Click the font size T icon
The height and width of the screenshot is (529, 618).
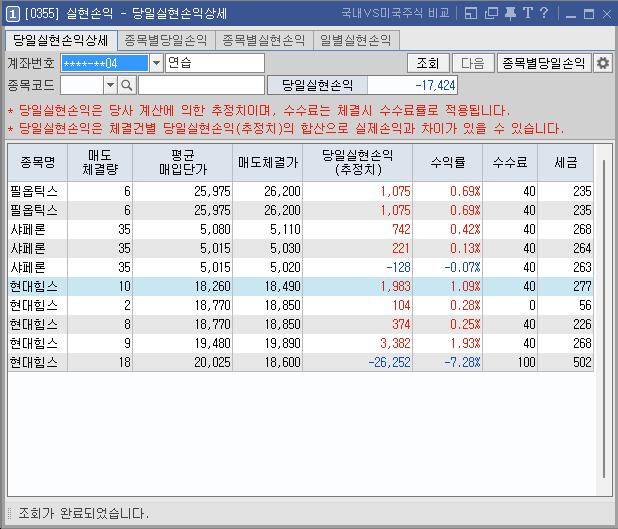[x=528, y=13]
